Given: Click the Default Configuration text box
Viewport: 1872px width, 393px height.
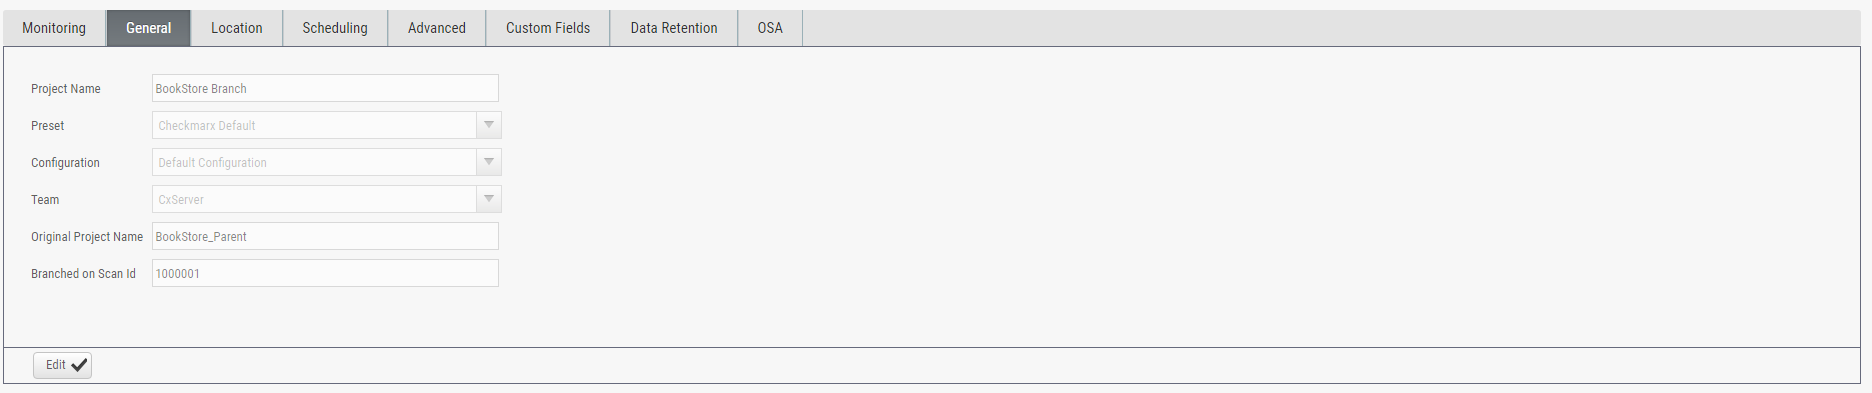Looking at the screenshot, I should [x=314, y=162].
